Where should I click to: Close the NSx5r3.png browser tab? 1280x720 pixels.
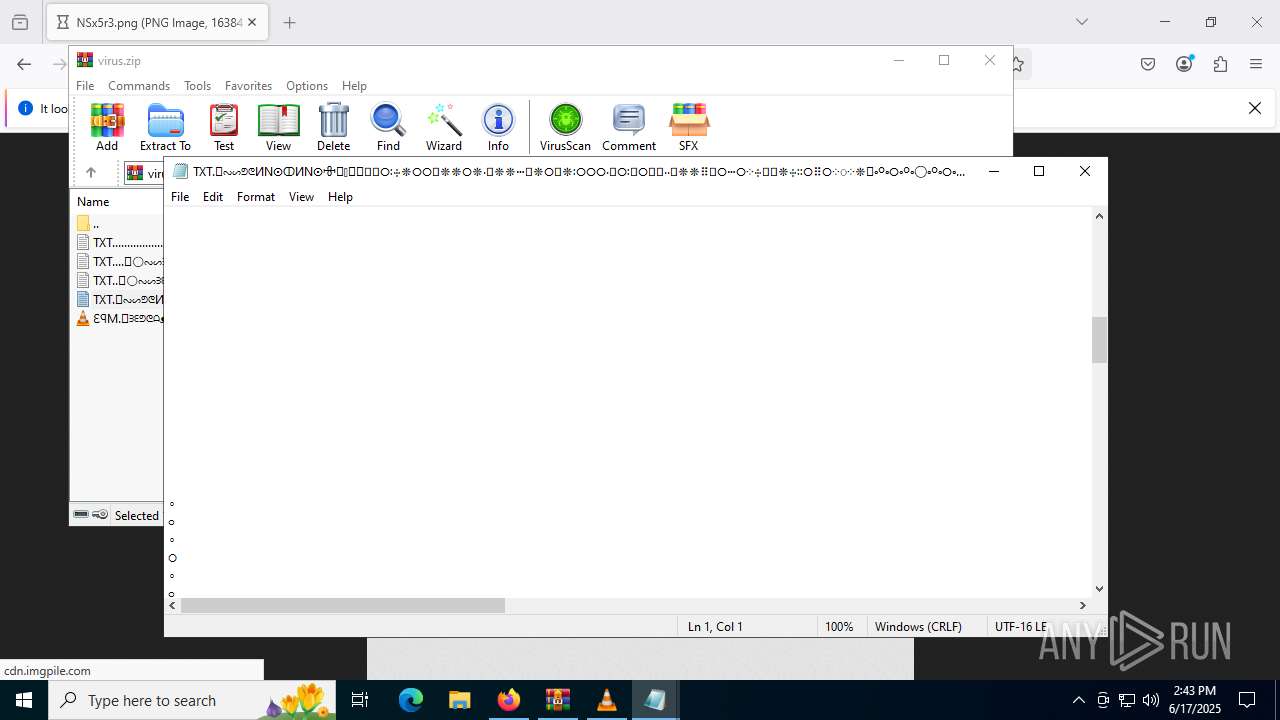(252, 22)
